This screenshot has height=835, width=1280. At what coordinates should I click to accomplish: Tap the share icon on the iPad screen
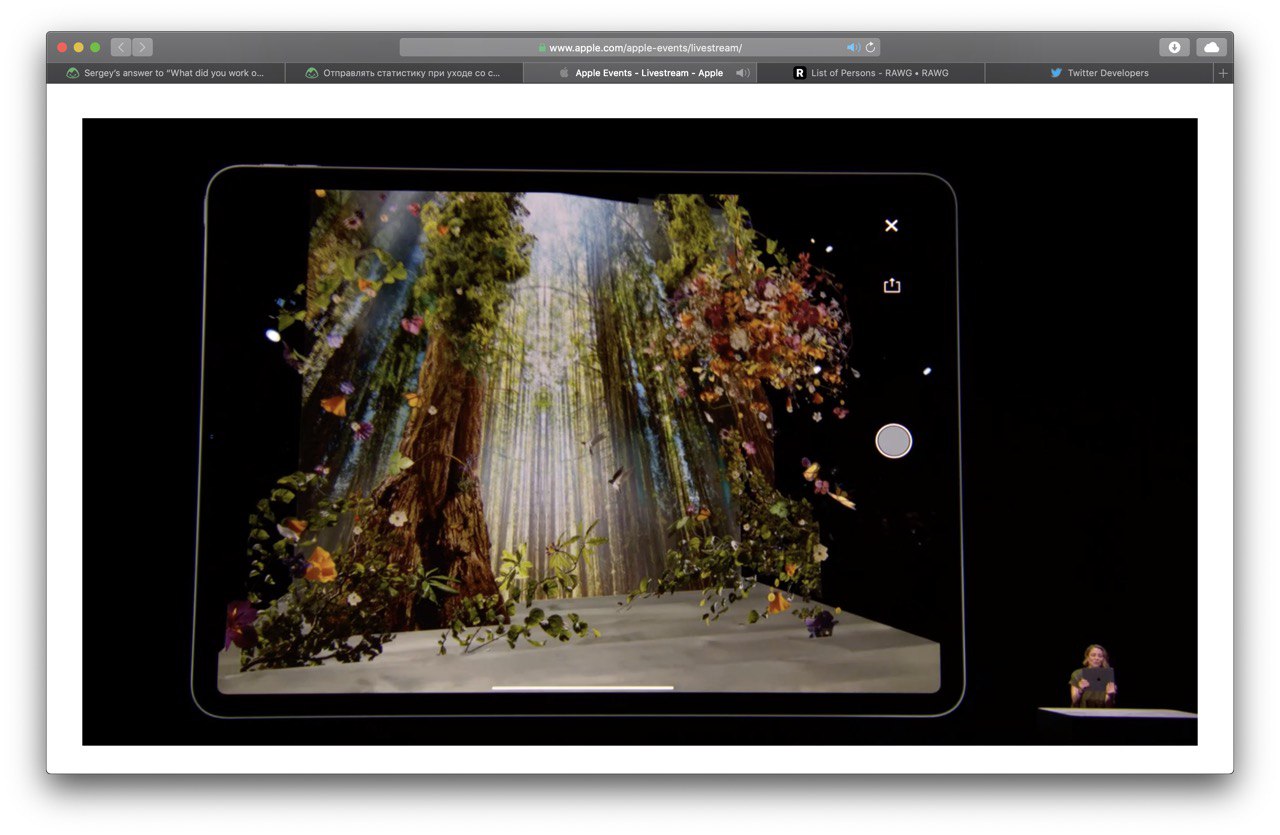[892, 285]
